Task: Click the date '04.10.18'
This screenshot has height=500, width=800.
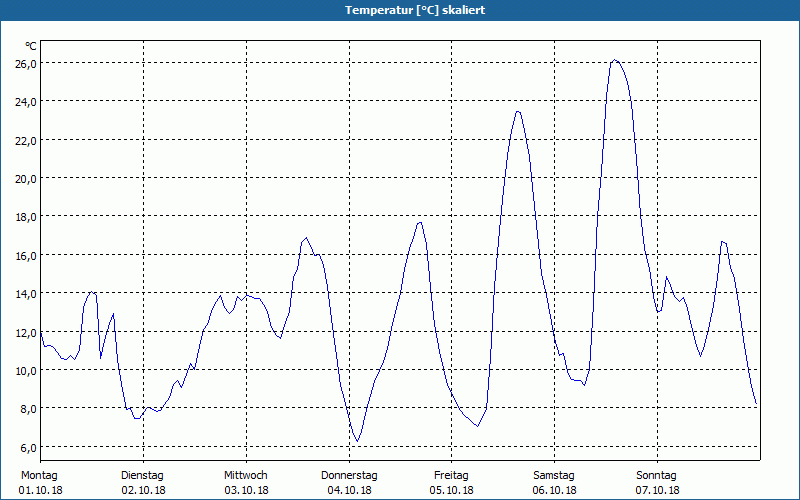Action: [x=349, y=490]
